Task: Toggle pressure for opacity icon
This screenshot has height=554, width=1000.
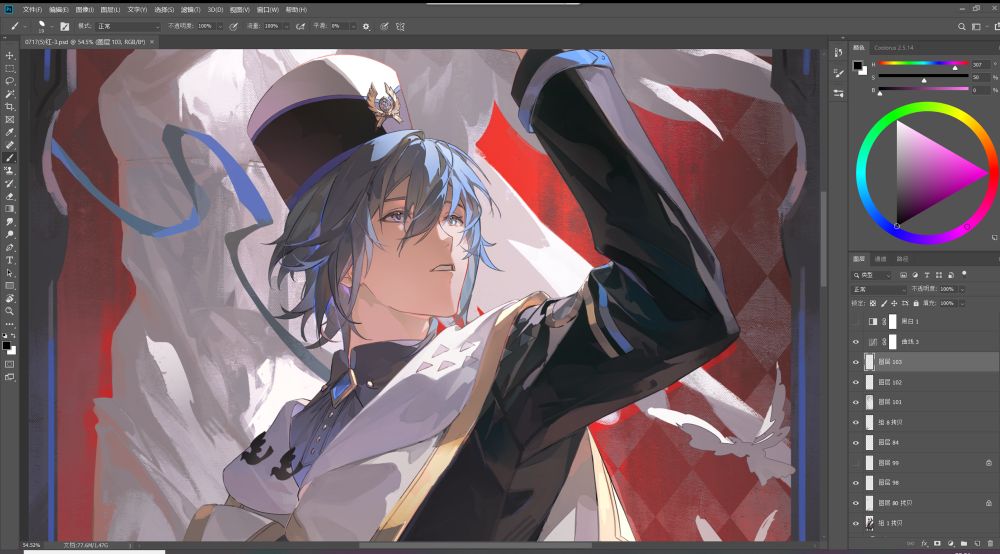Action: tap(234, 27)
